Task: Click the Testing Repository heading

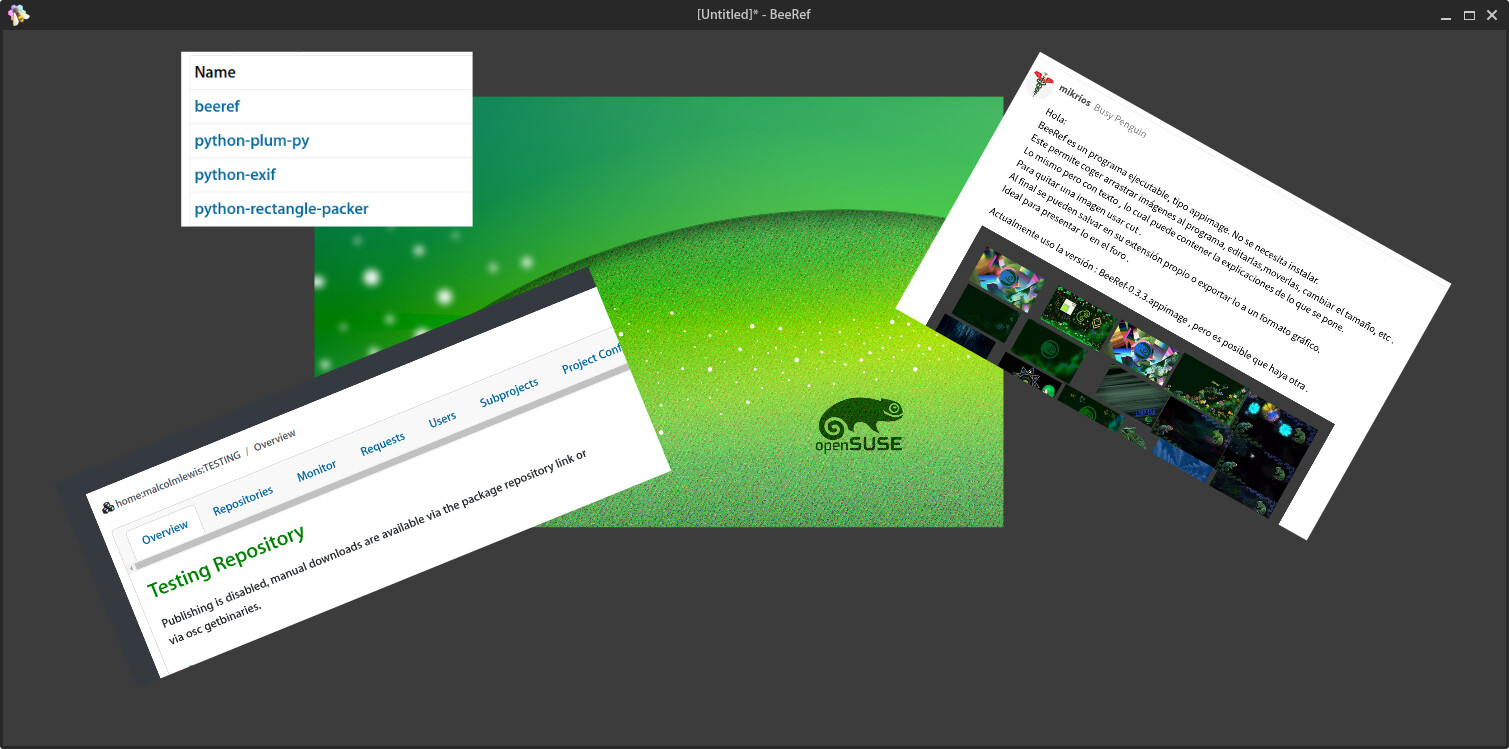Action: click(226, 563)
